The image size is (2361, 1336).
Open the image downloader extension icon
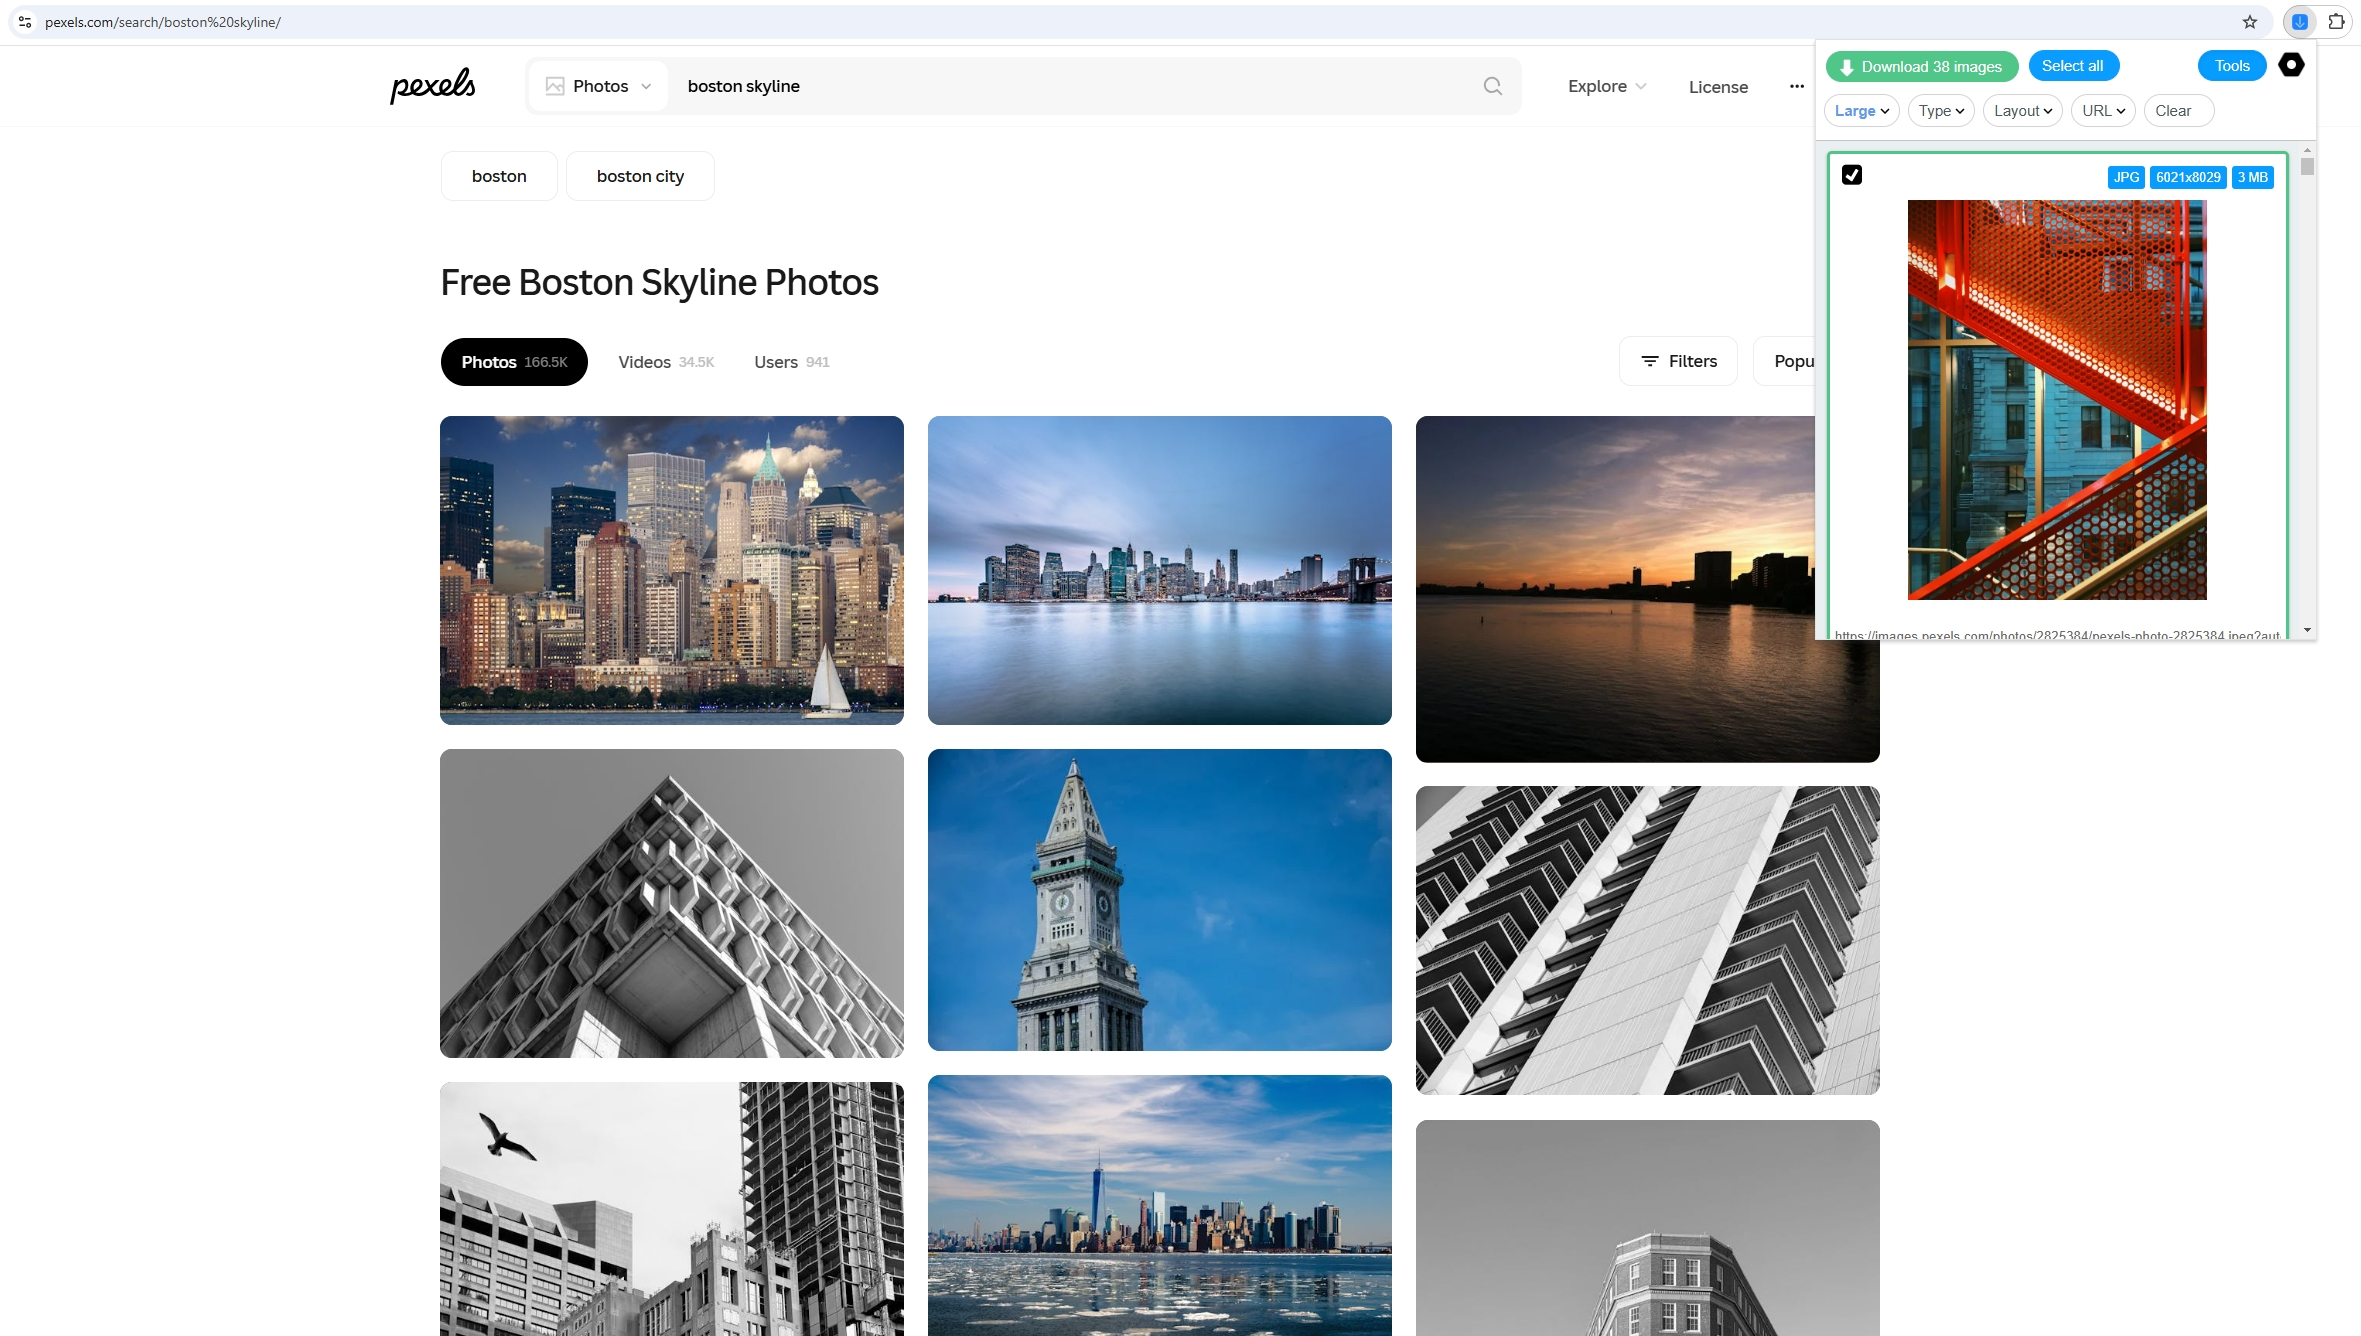[x=2300, y=22]
